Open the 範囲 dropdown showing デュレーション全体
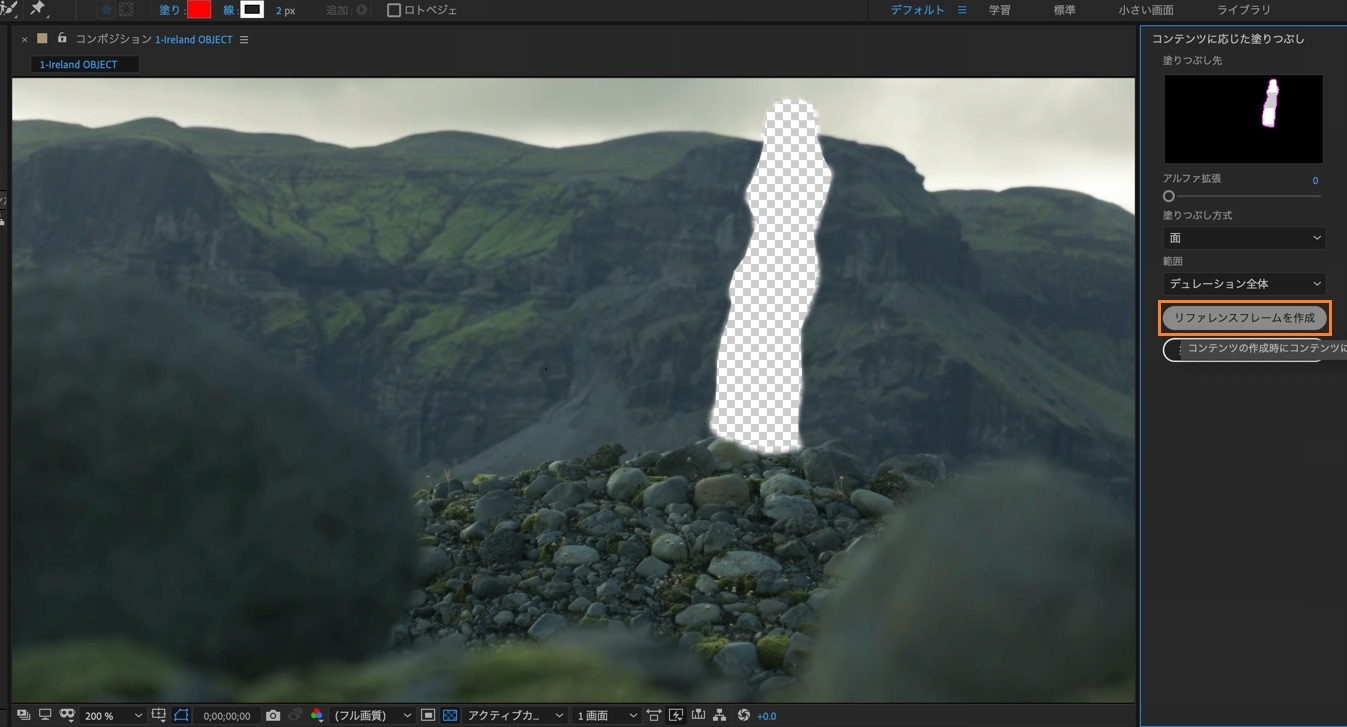Image resolution: width=1347 pixels, height=727 pixels. 1244,284
